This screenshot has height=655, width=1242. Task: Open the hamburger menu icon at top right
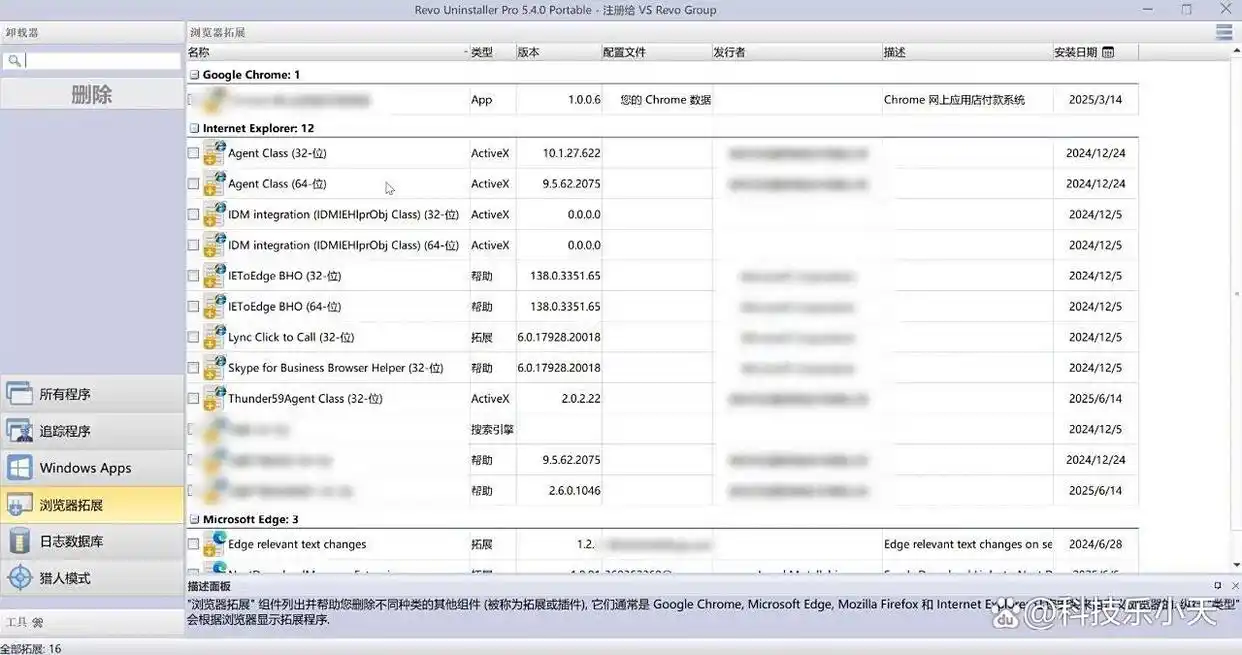[x=1224, y=33]
